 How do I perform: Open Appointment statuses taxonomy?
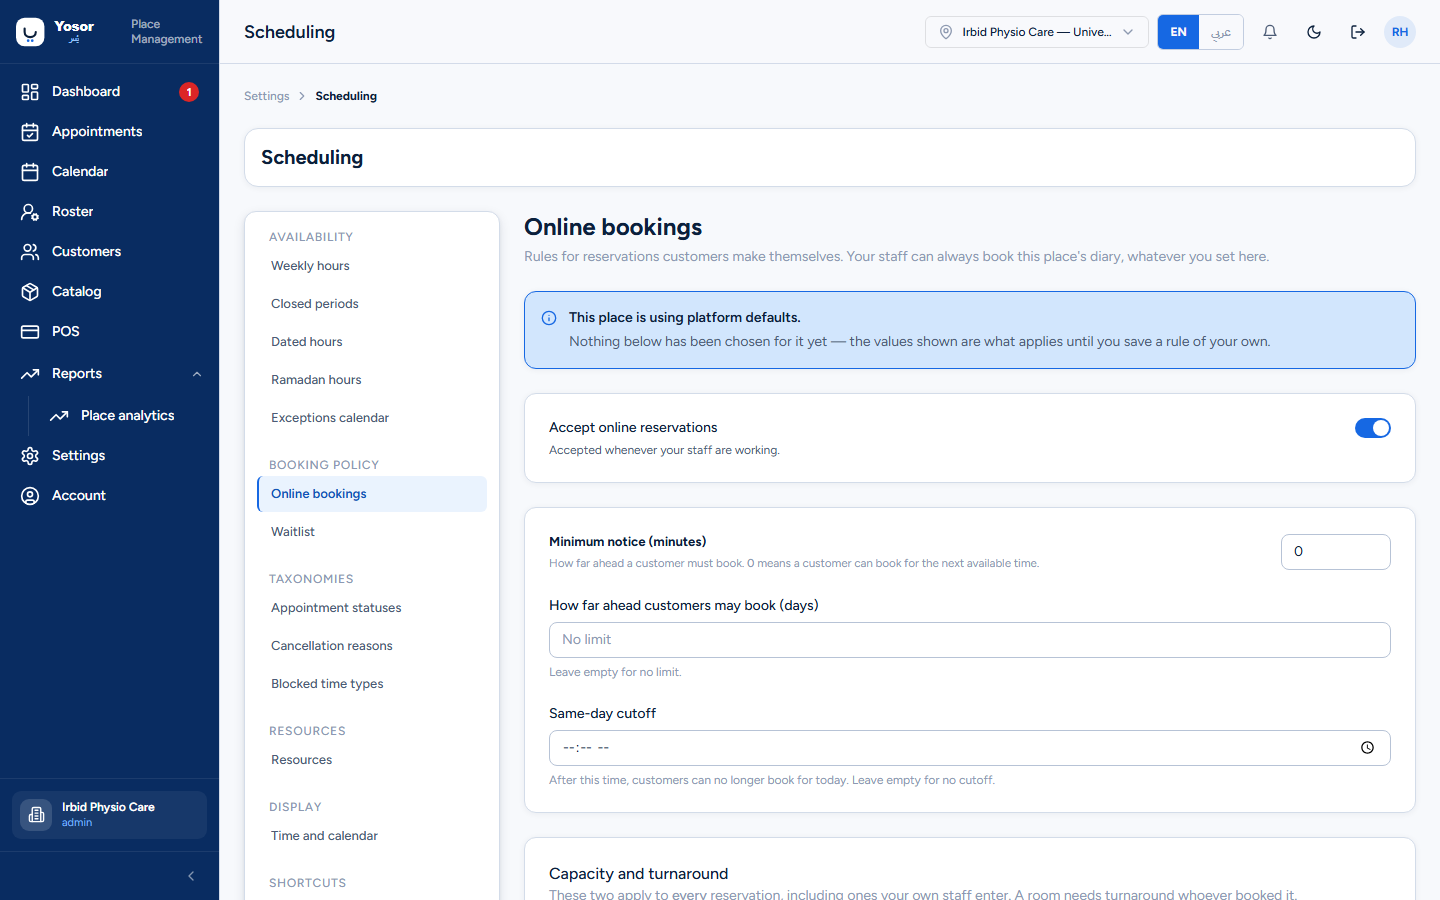click(372, 608)
